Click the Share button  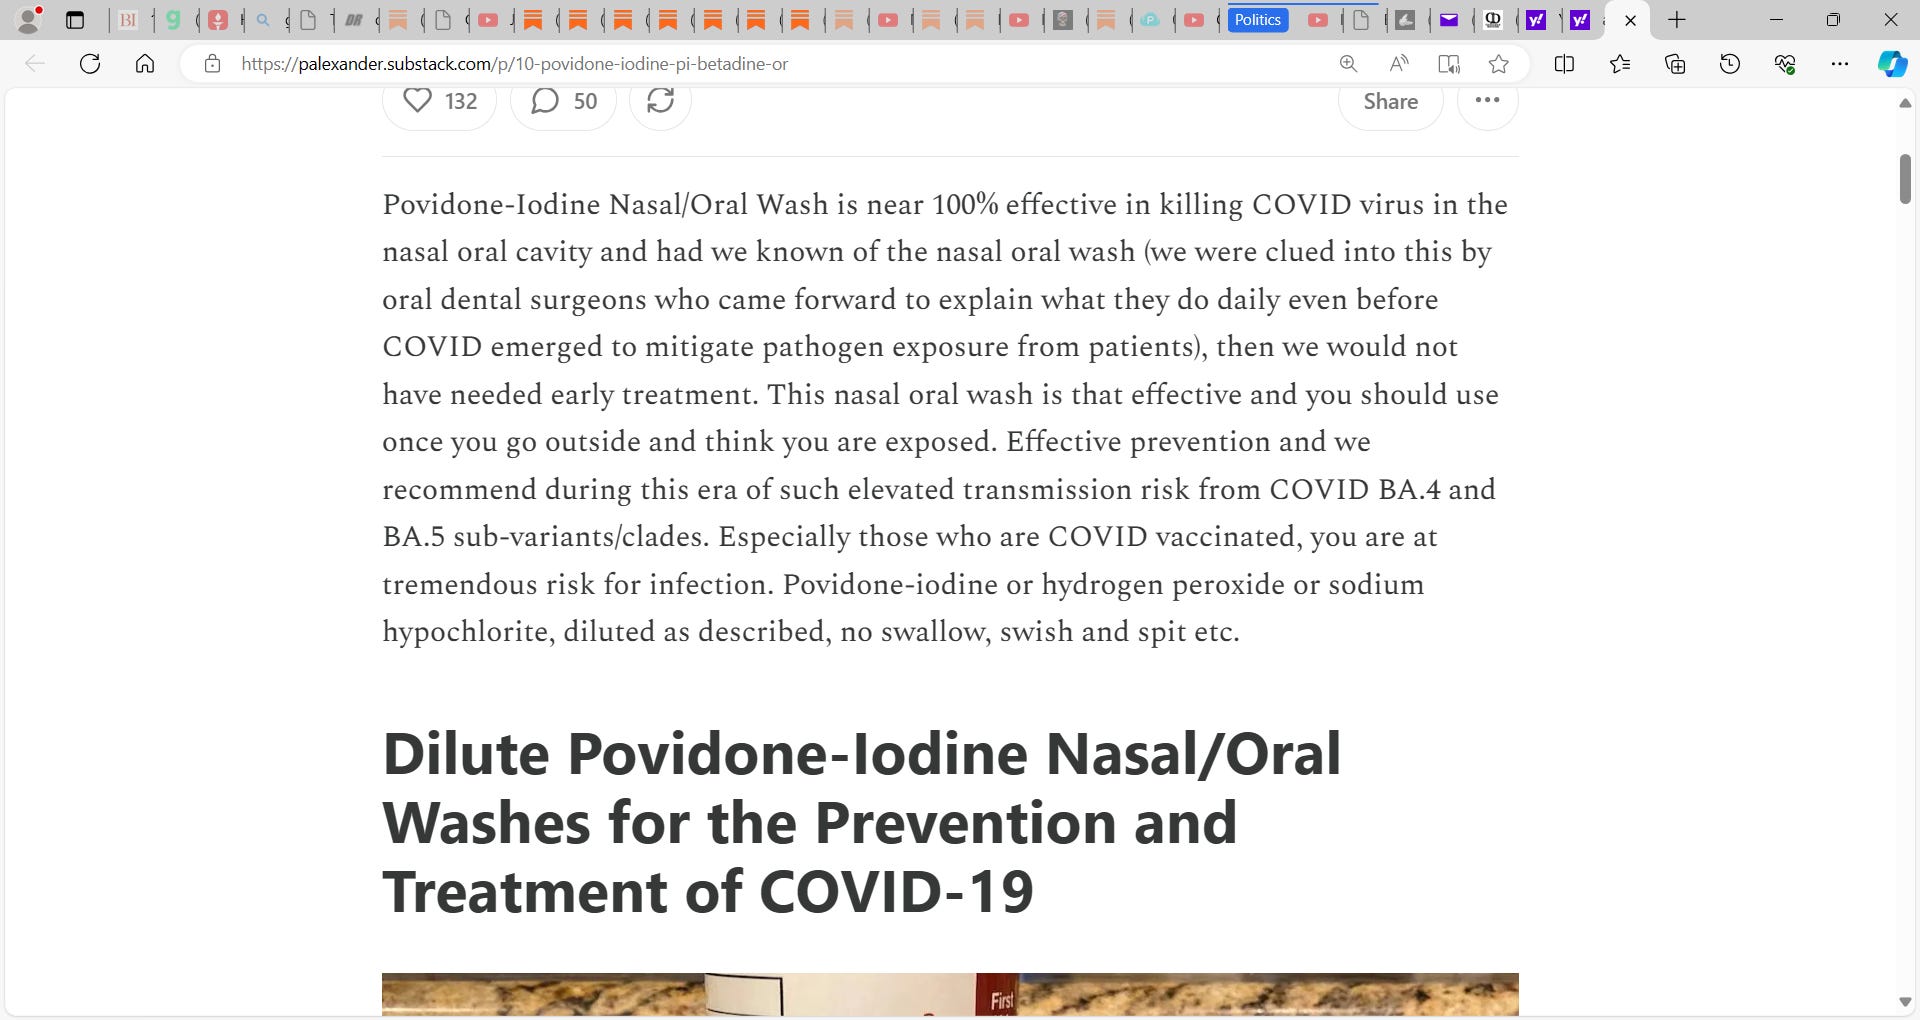(1390, 101)
